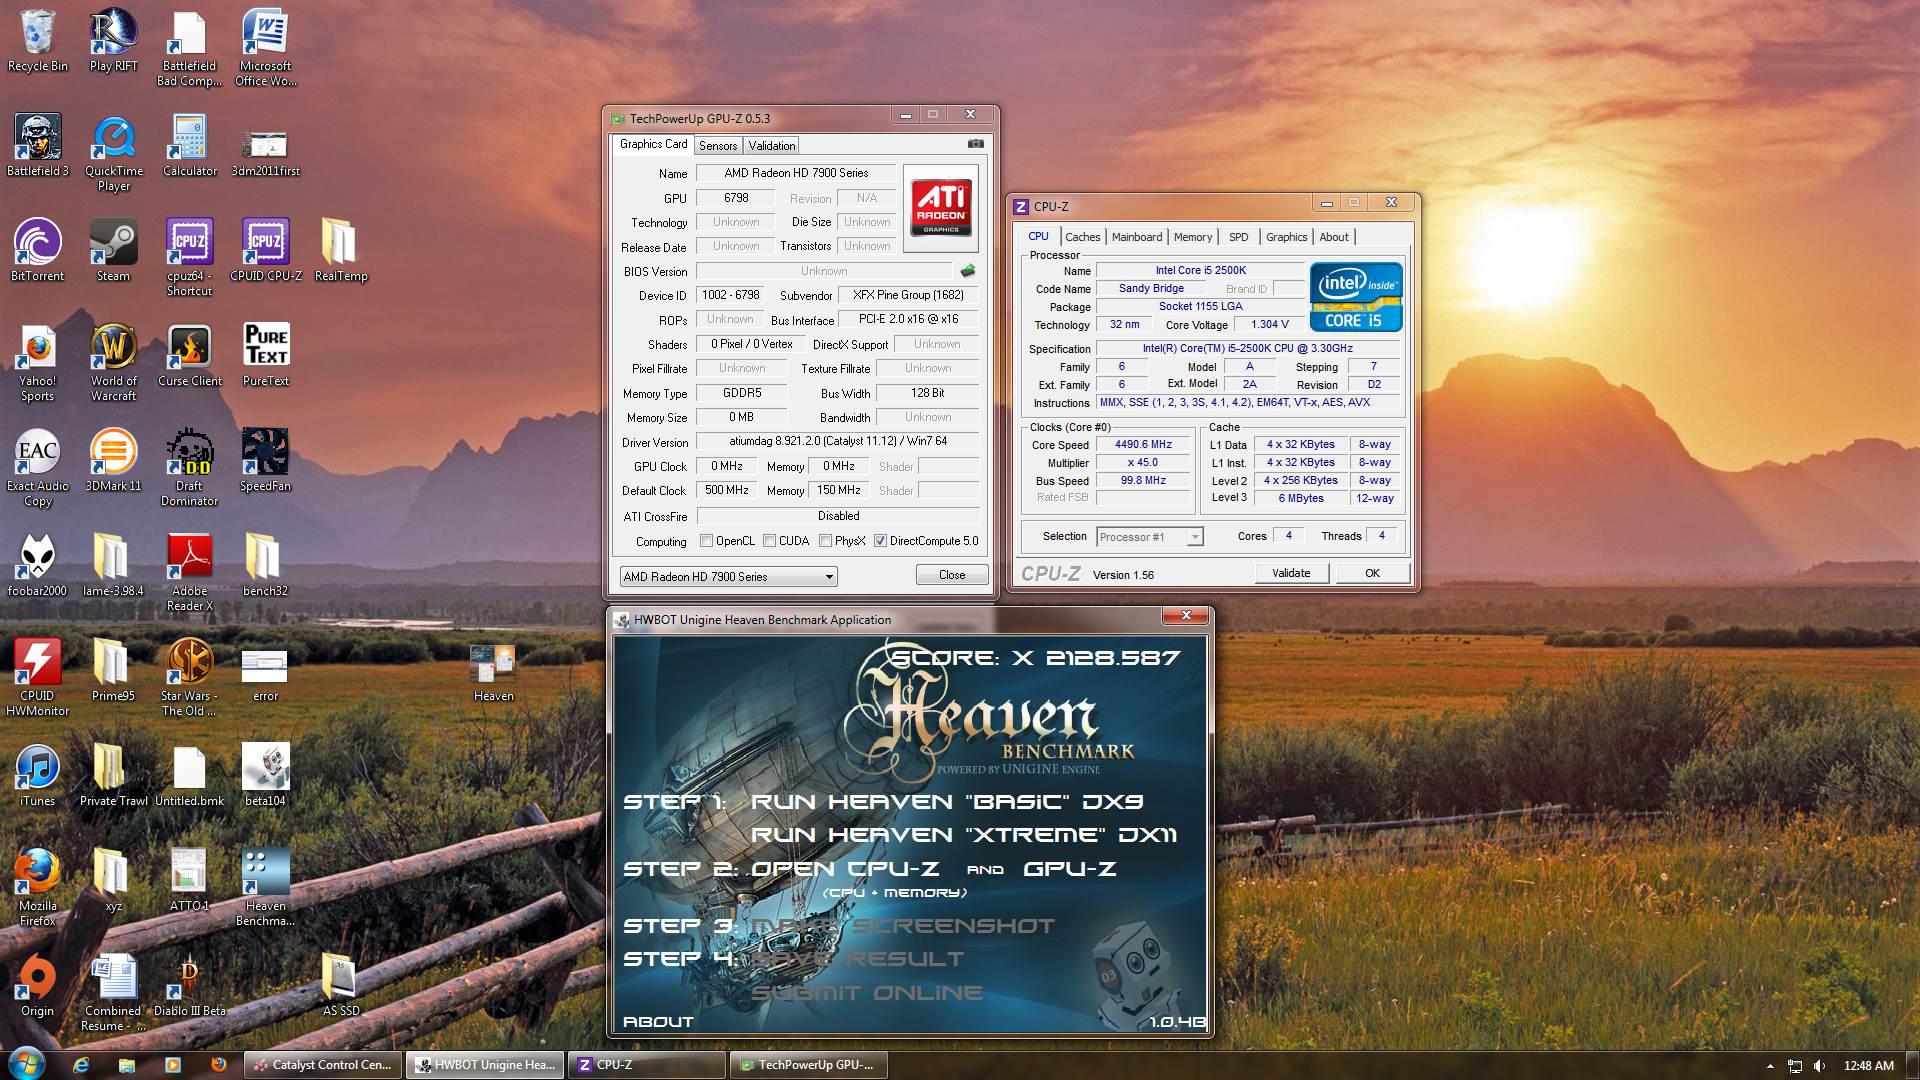
Task: Switch to Catalyst Control Center taskbar item
Action: tap(323, 1065)
